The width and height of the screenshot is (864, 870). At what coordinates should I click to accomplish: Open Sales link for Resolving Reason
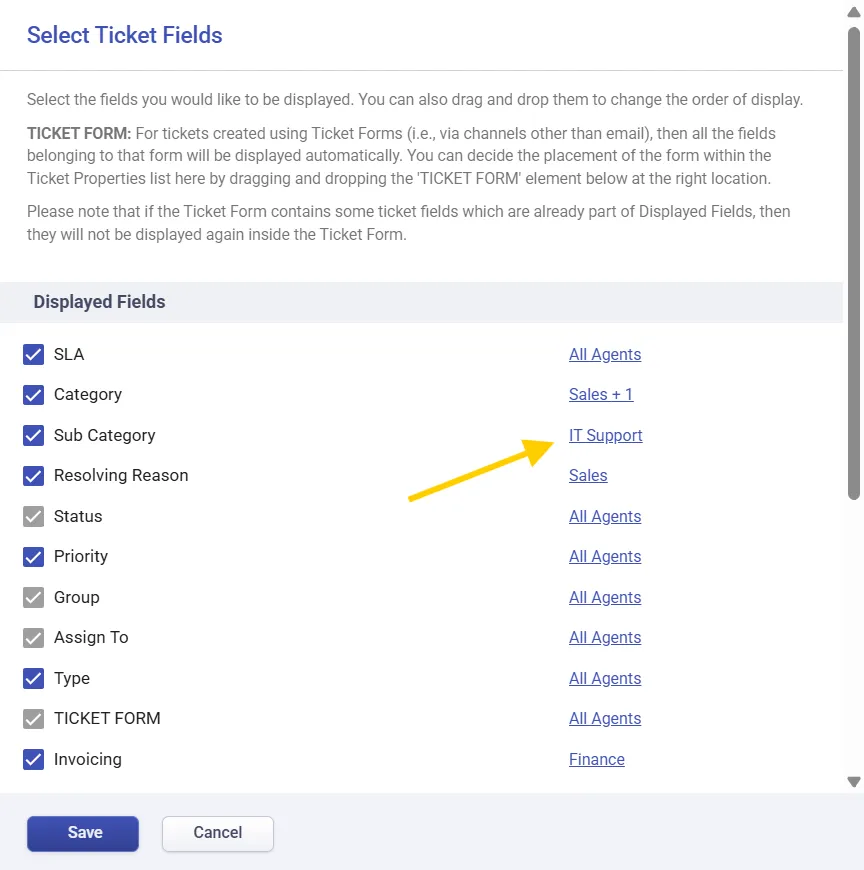pyautogui.click(x=587, y=476)
